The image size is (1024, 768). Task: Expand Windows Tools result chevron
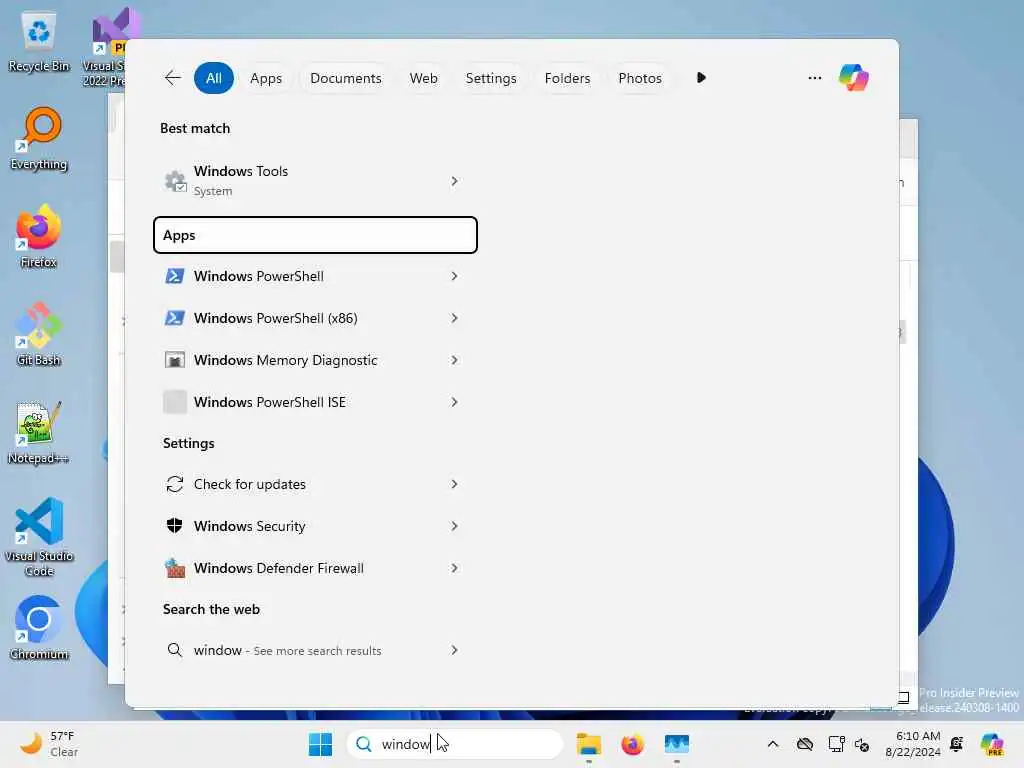tap(455, 181)
